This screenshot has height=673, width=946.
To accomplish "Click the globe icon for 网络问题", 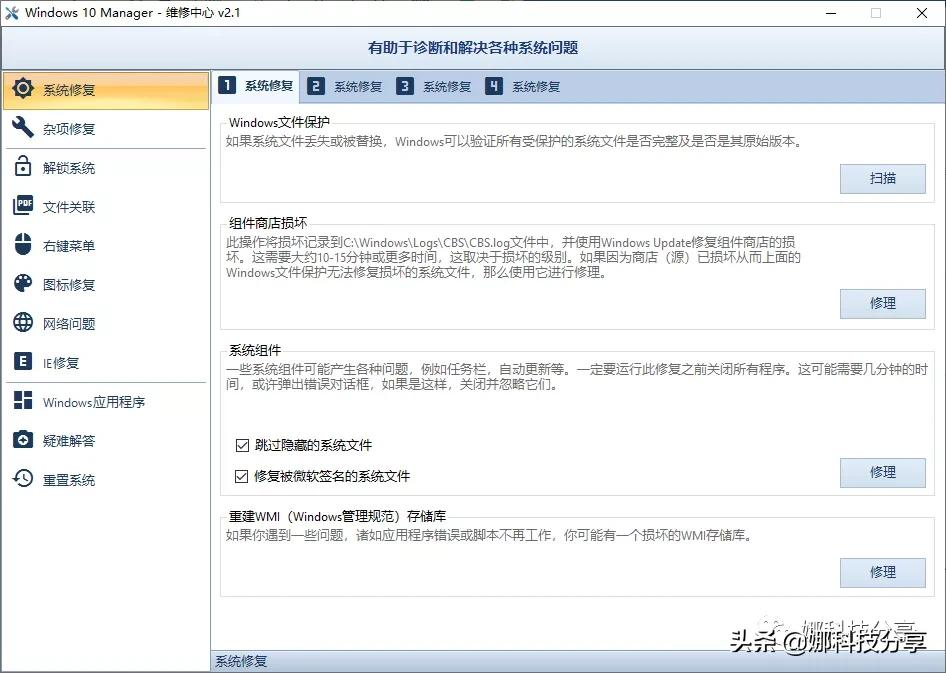I will point(23,323).
